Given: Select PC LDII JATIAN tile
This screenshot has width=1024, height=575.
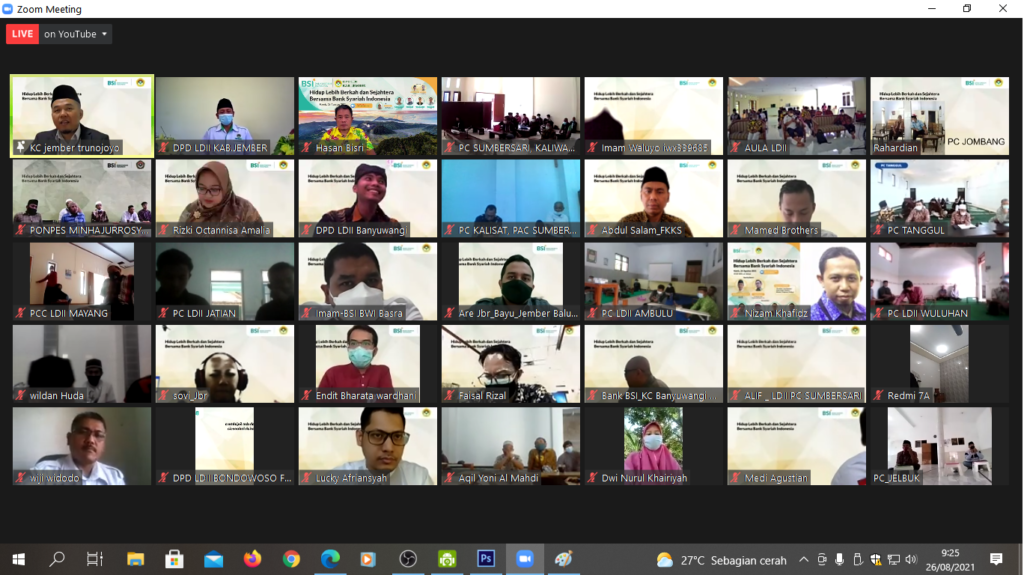Looking at the screenshot, I should (x=225, y=282).
